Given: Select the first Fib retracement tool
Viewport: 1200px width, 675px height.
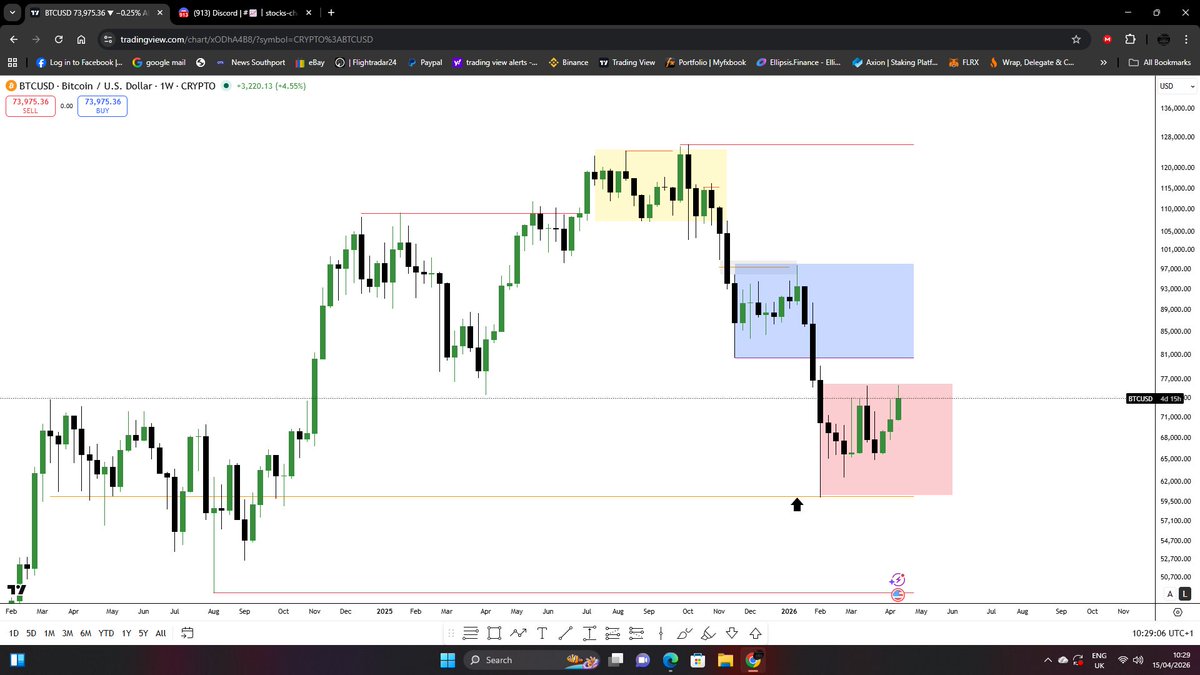Looking at the screenshot, I should (x=612, y=633).
